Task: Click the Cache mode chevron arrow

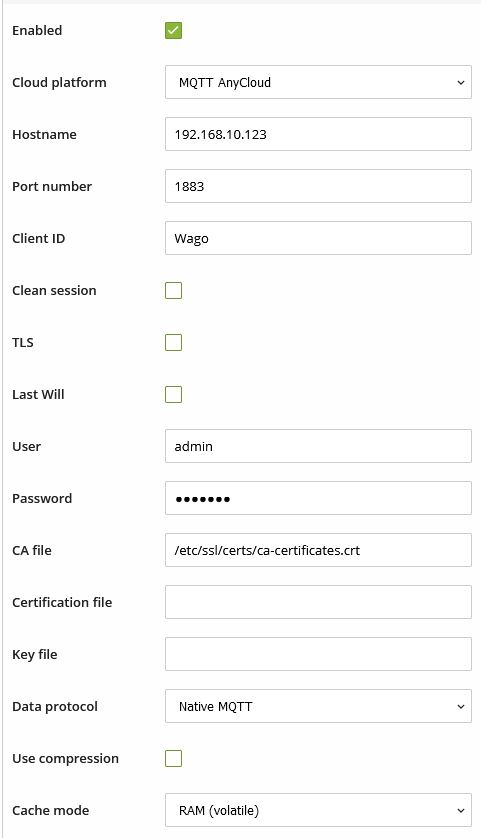Action: click(461, 811)
